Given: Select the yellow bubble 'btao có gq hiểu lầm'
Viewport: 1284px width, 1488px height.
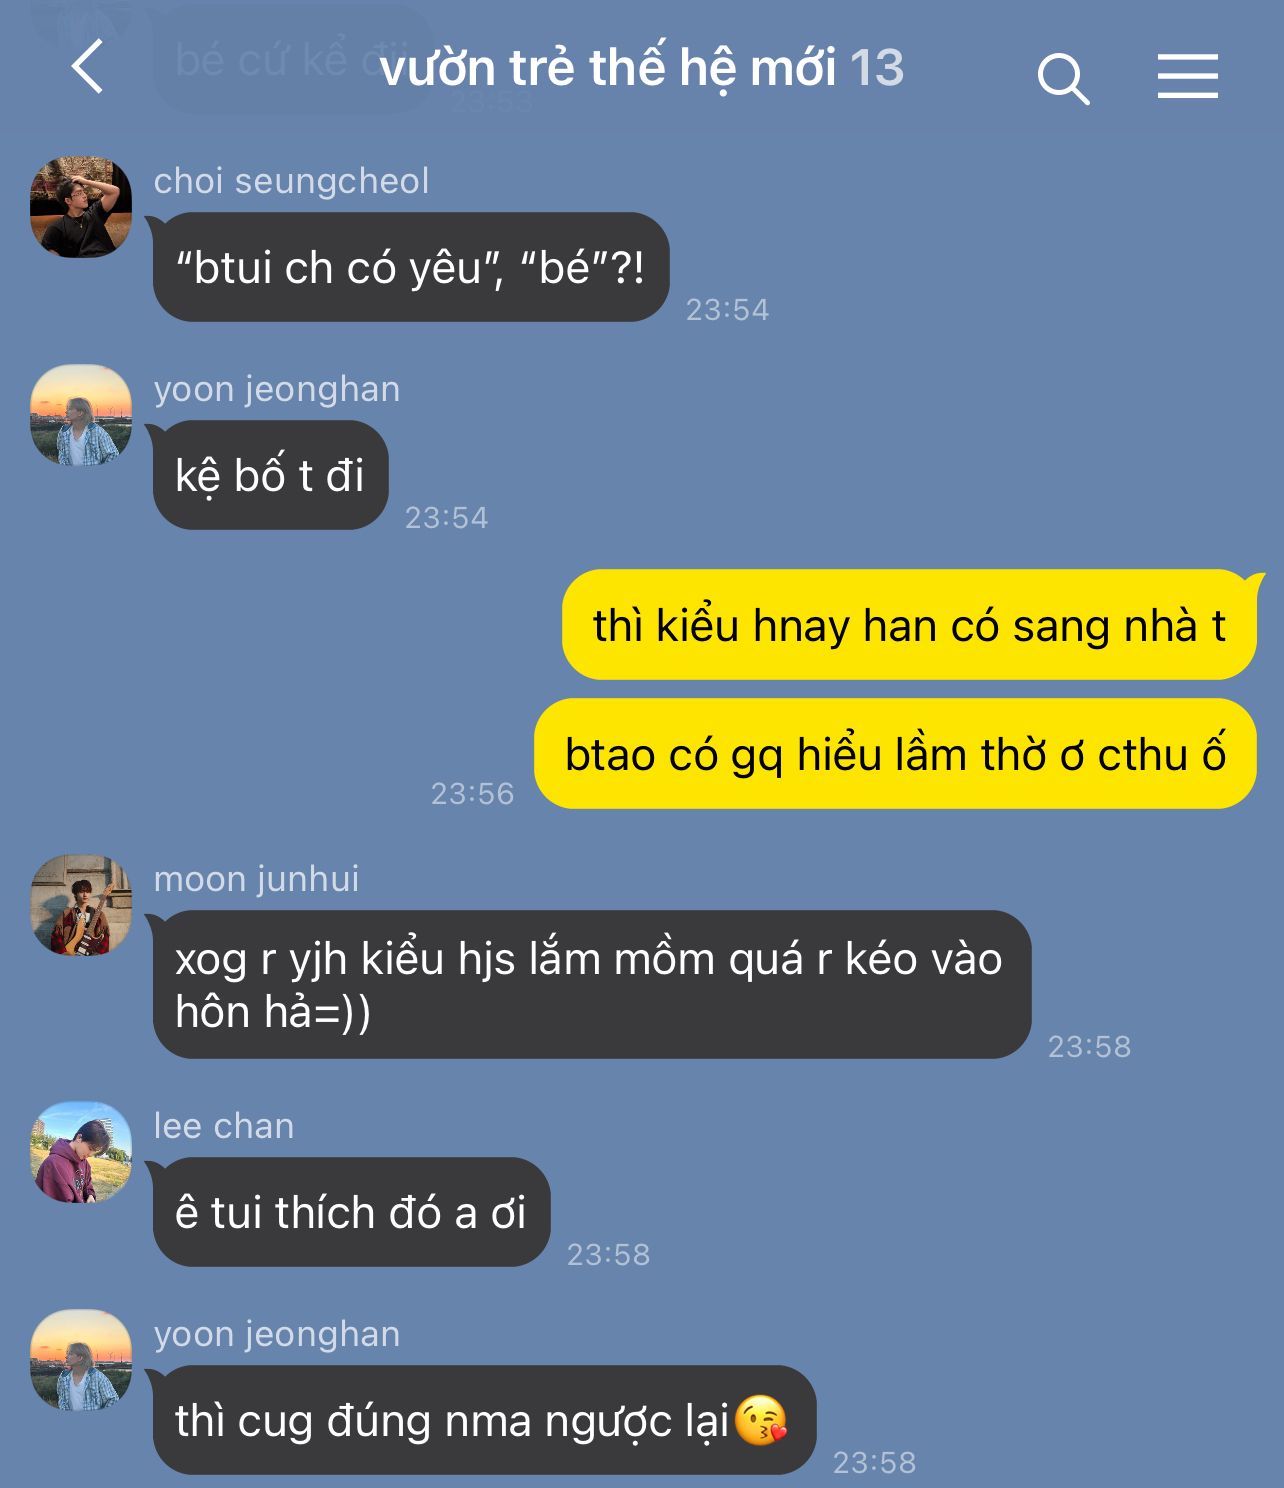Looking at the screenshot, I should pos(895,754).
